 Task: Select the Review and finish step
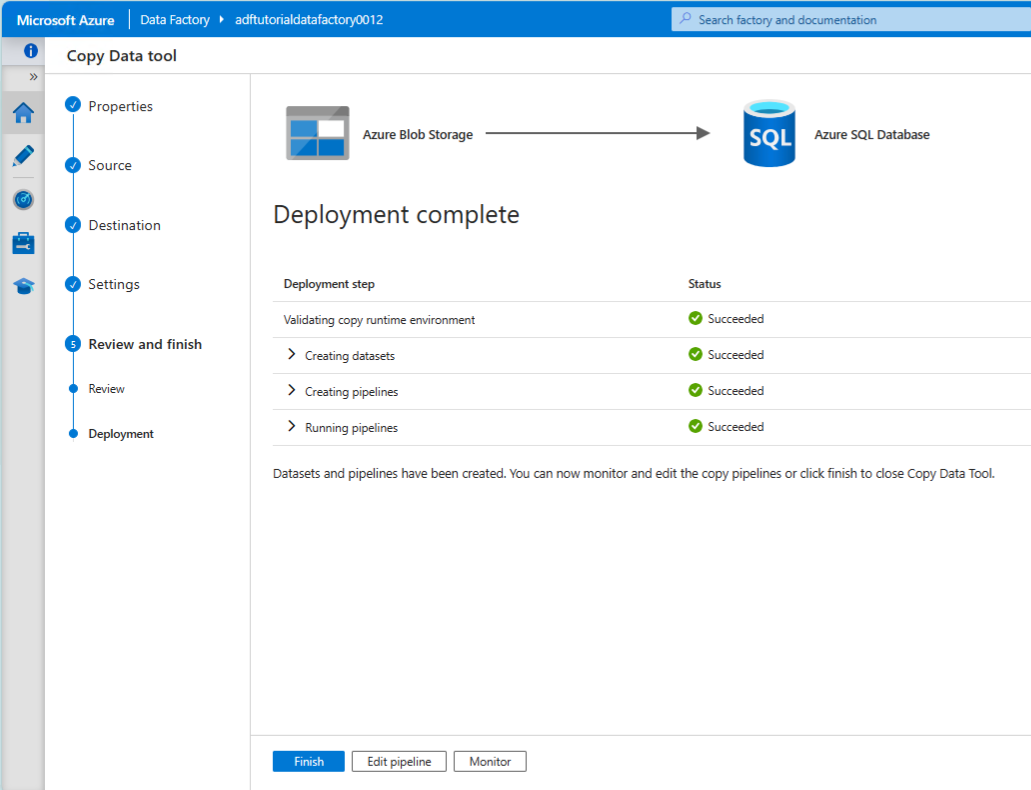coord(145,344)
